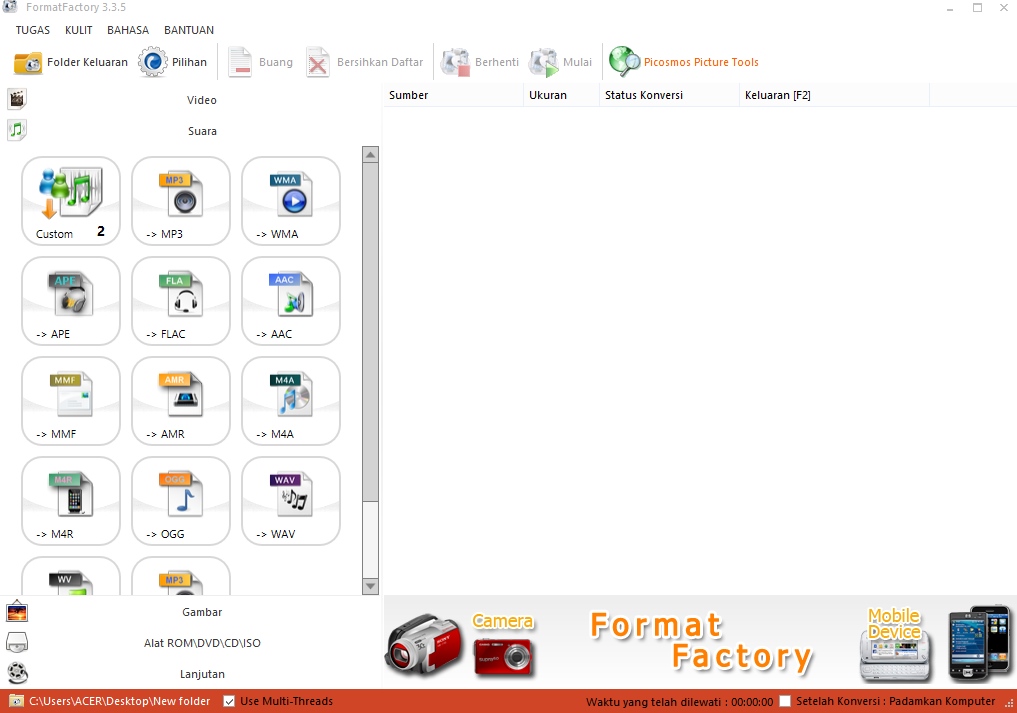
Task: Open the Folder Keluaran output folder
Action: point(71,62)
